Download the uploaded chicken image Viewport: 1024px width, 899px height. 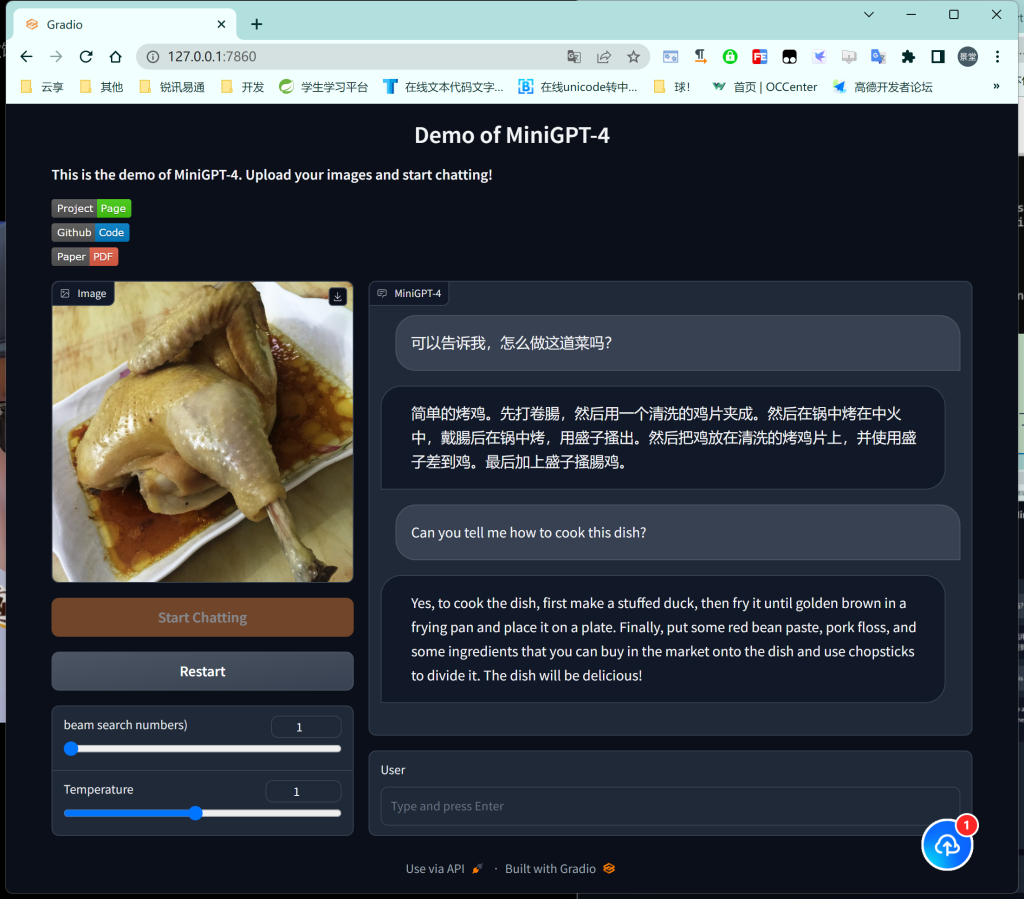coord(338,296)
